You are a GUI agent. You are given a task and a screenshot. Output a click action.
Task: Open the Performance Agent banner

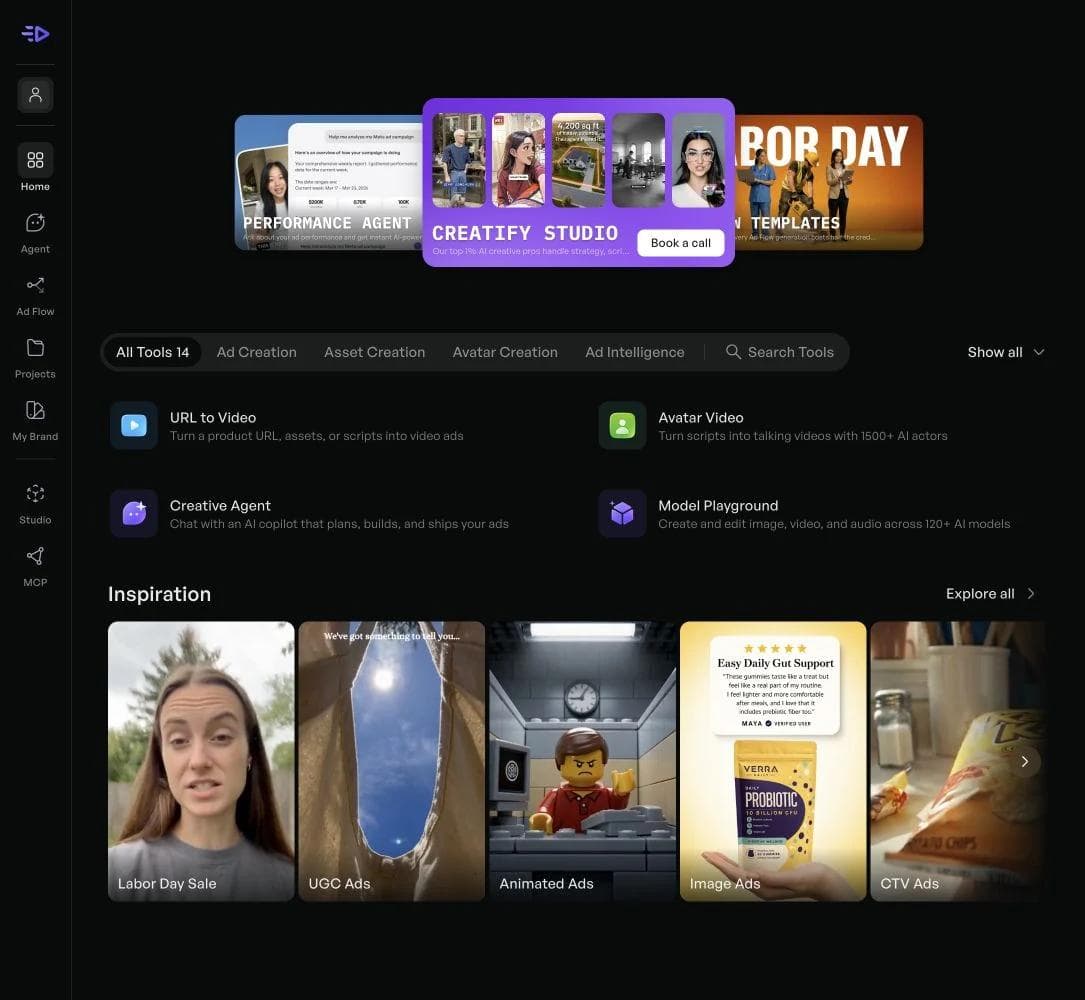(329, 183)
